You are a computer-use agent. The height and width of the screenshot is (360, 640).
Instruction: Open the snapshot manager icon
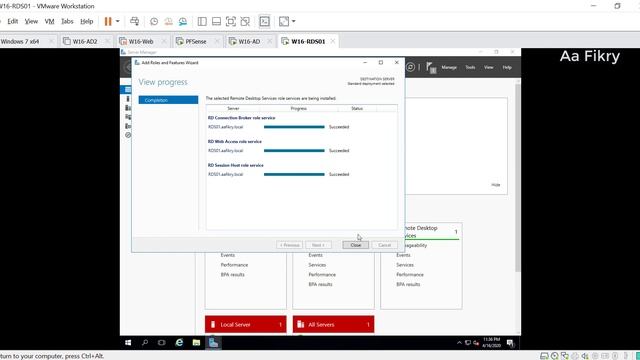click(182, 21)
